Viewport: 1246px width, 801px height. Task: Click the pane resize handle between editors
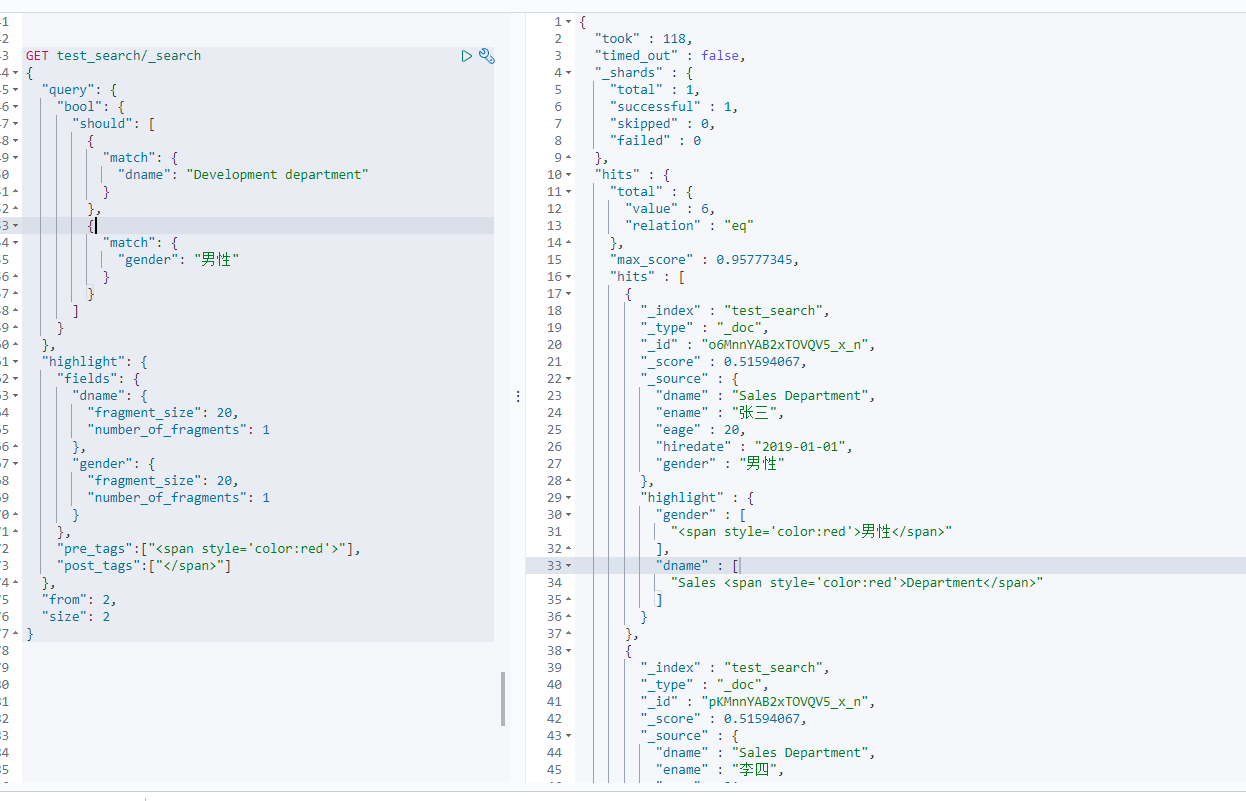point(518,397)
